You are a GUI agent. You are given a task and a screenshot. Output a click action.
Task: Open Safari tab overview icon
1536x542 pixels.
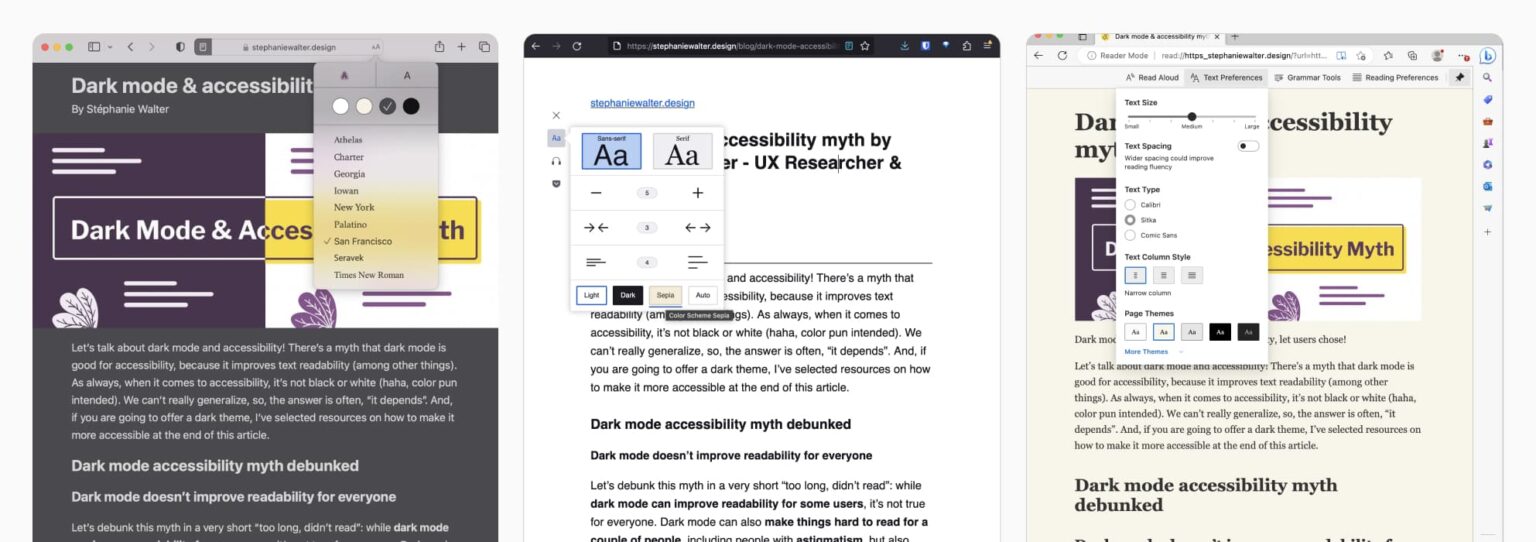pos(484,47)
